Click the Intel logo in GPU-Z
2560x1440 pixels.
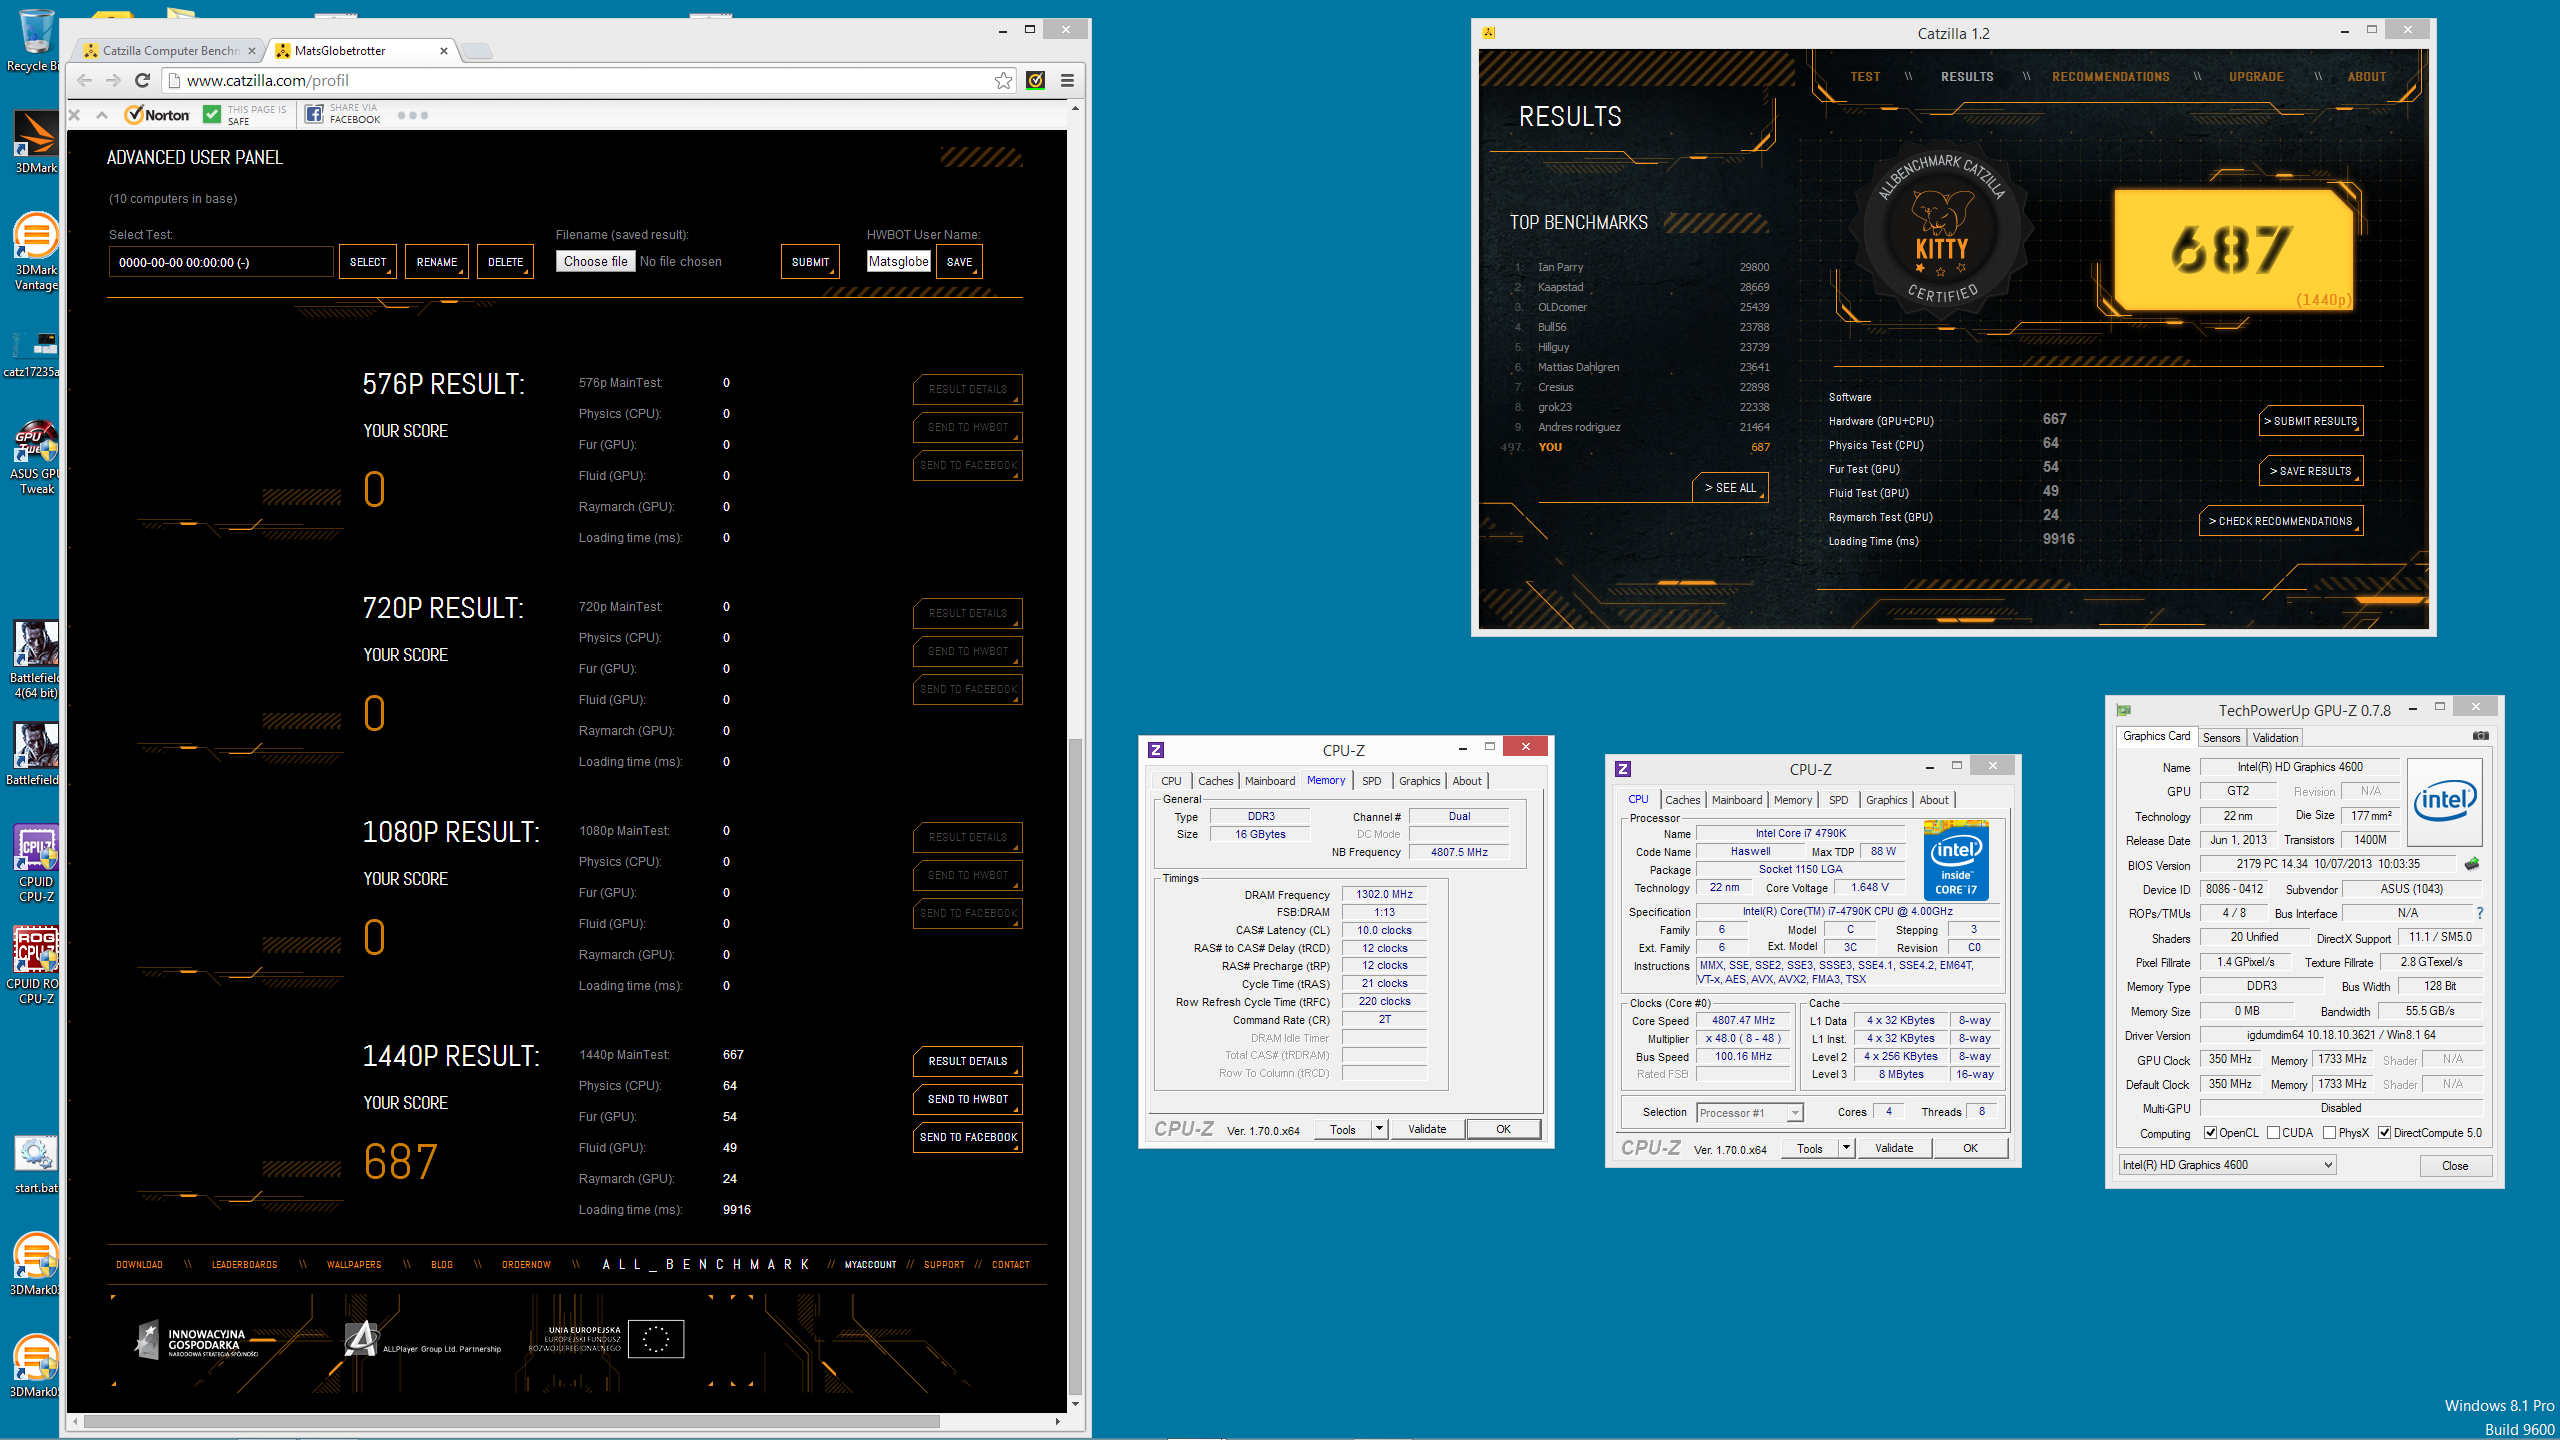point(2445,802)
